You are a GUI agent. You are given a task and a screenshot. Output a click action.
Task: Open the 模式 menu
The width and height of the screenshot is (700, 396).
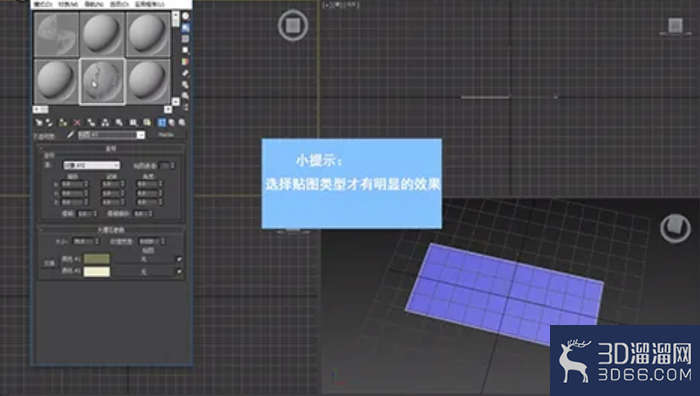[x=42, y=4]
